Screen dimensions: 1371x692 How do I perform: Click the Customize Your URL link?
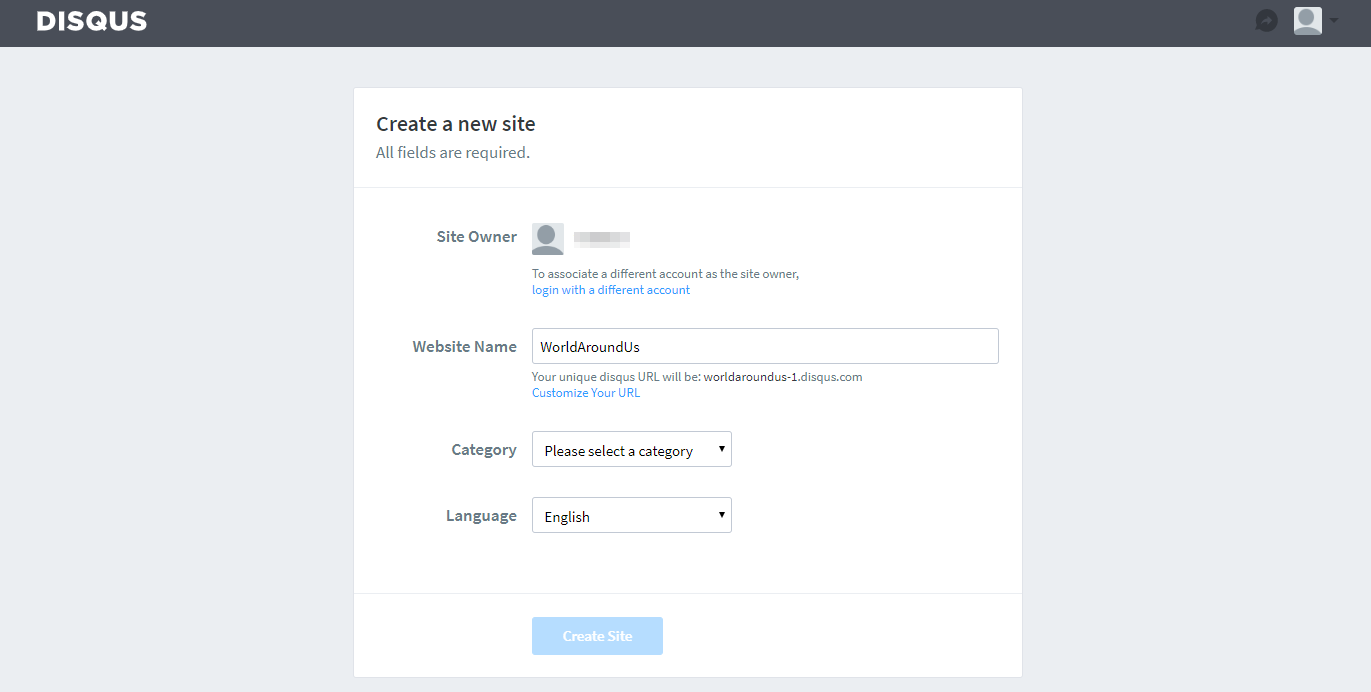click(586, 393)
